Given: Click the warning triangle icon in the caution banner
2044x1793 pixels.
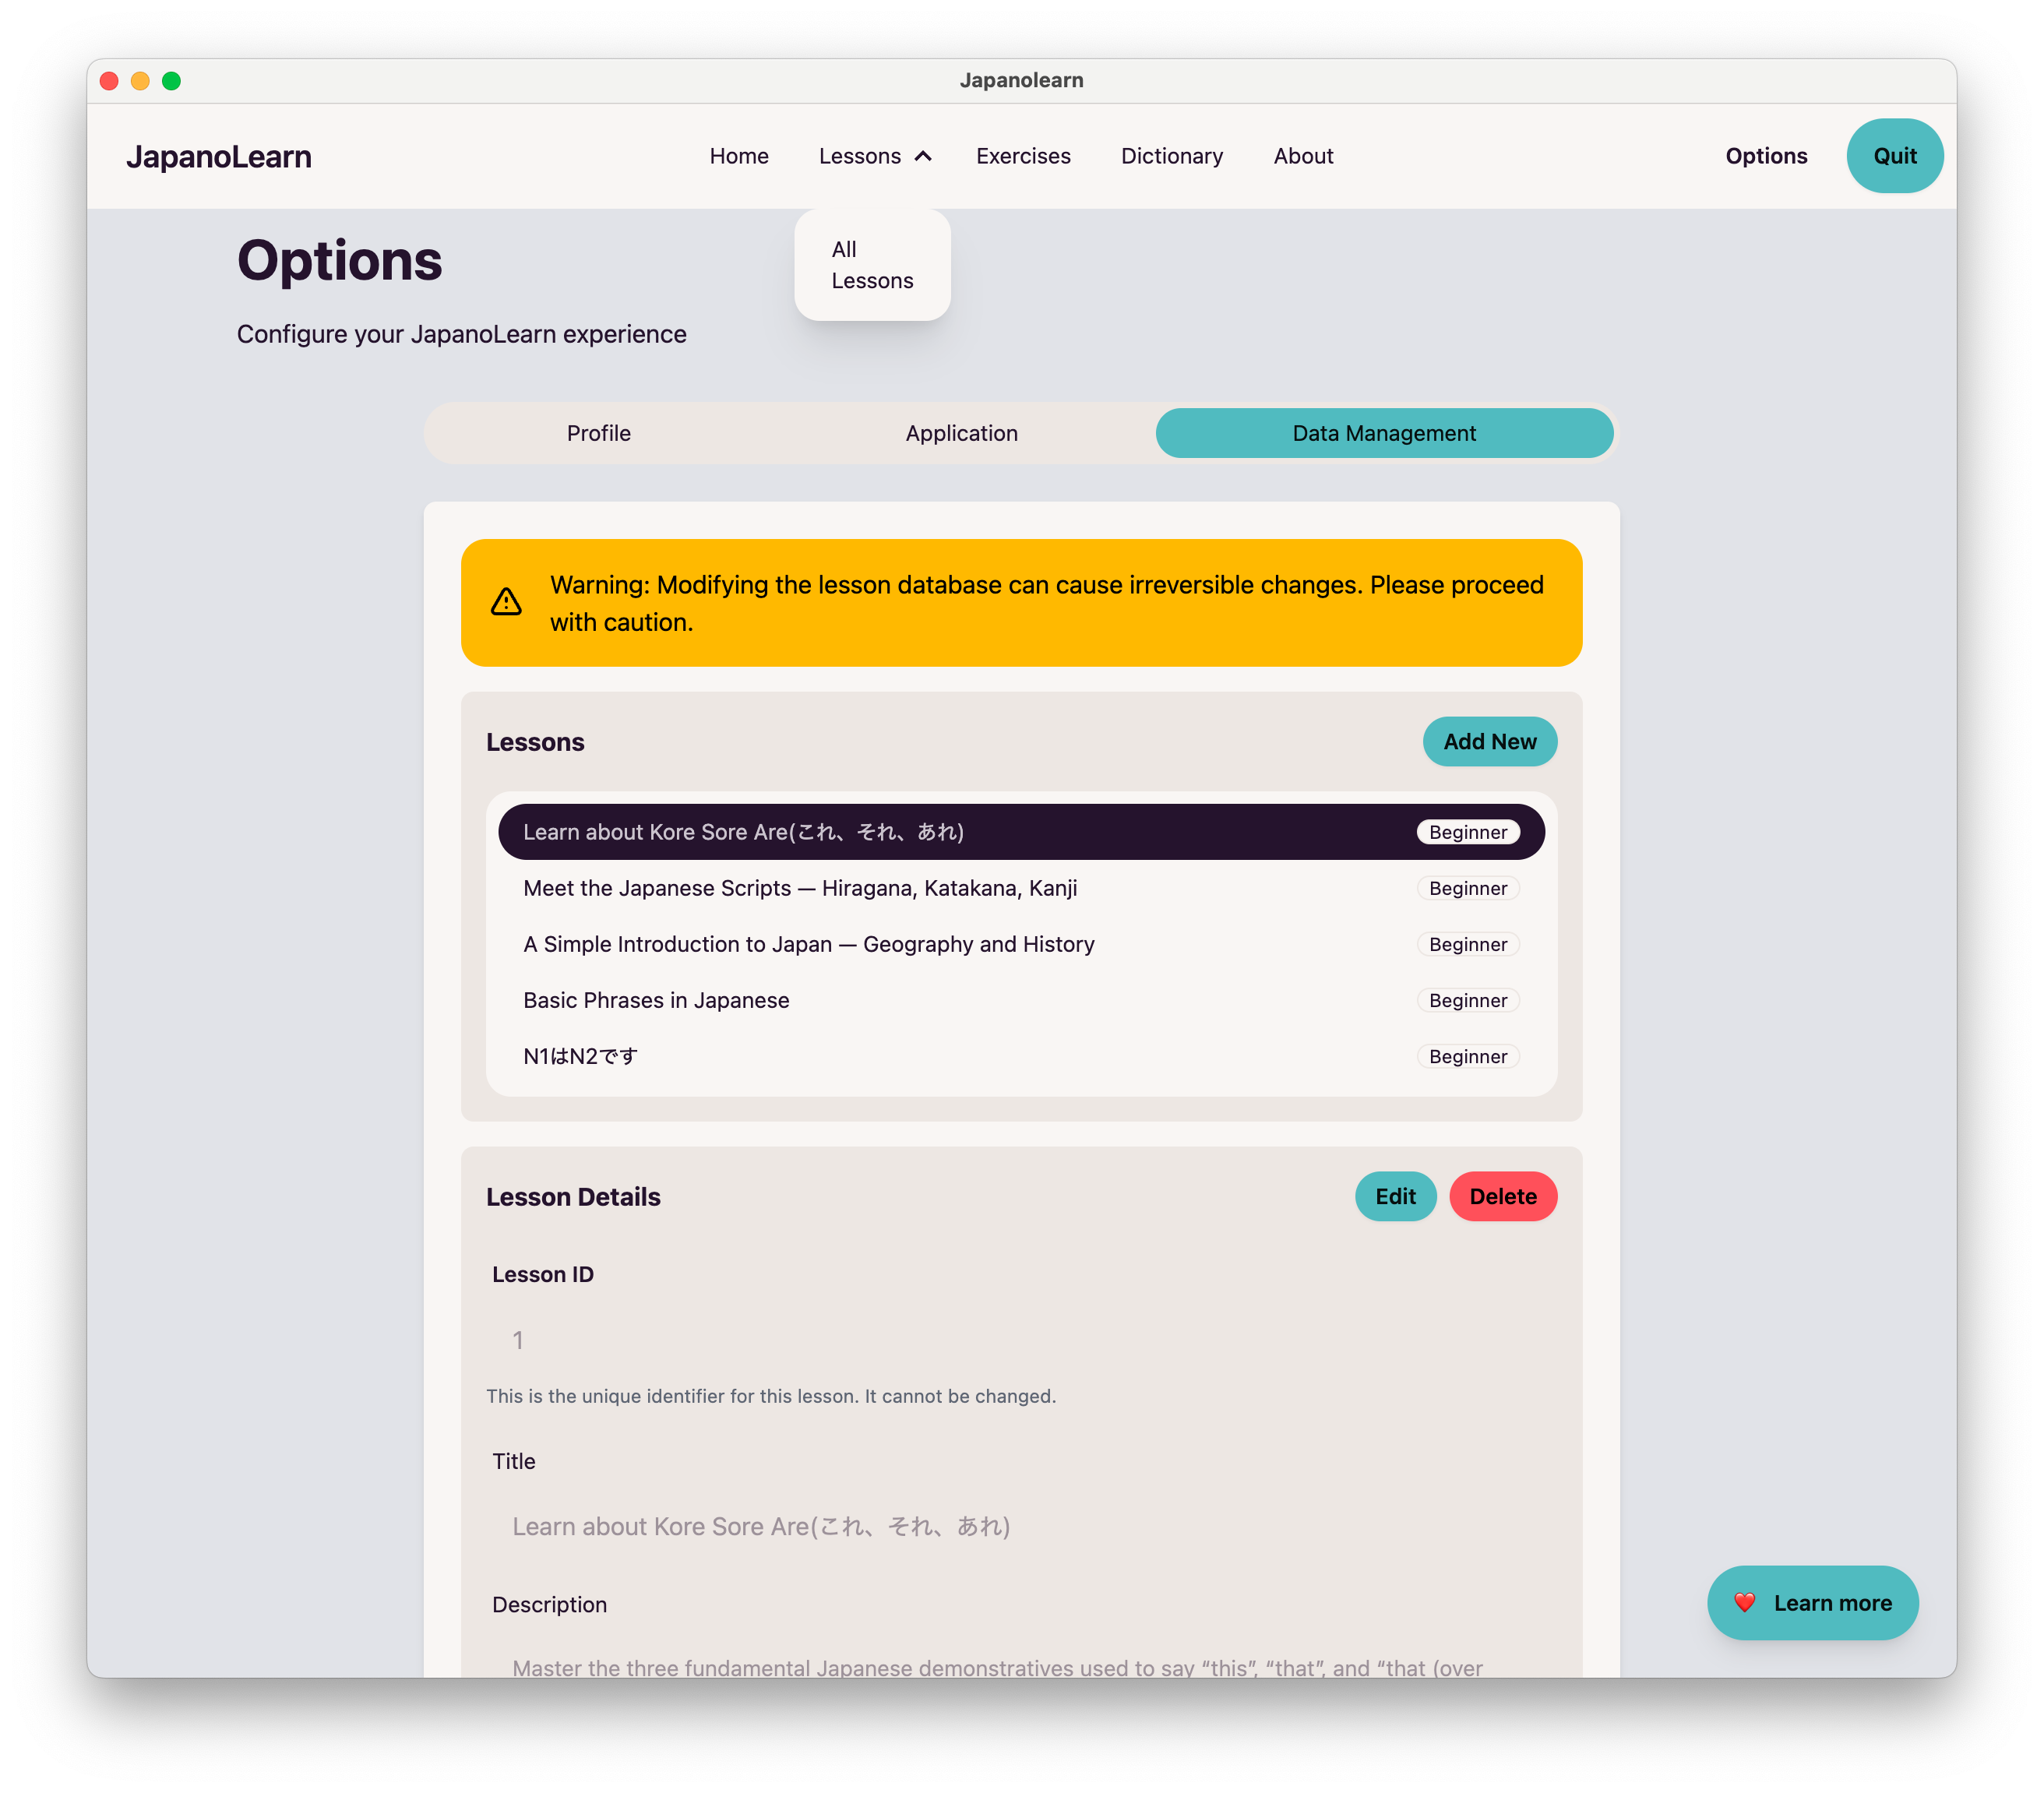Looking at the screenshot, I should pyautogui.click(x=505, y=601).
